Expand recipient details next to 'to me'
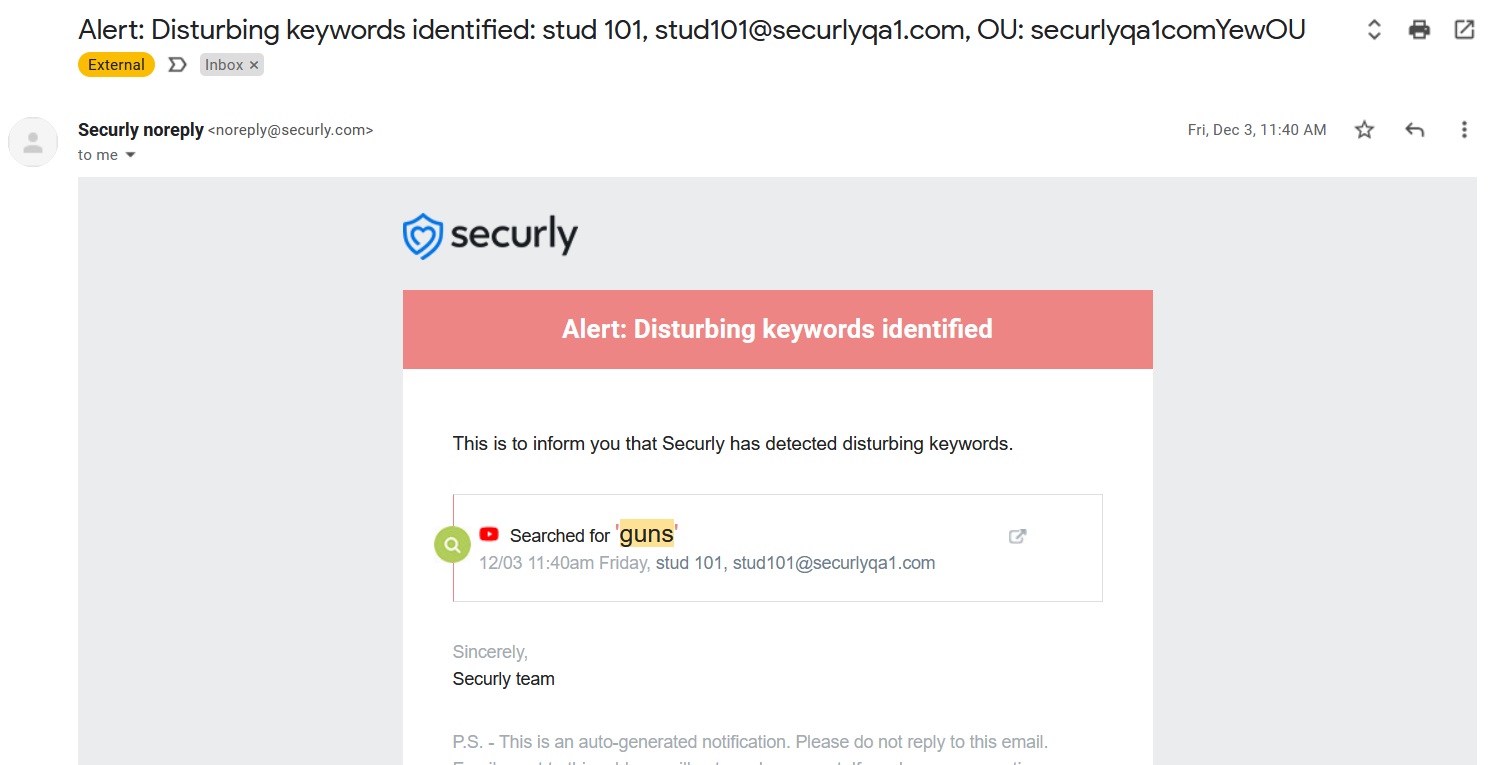Viewport: 1490px width, 765px height. click(130, 155)
